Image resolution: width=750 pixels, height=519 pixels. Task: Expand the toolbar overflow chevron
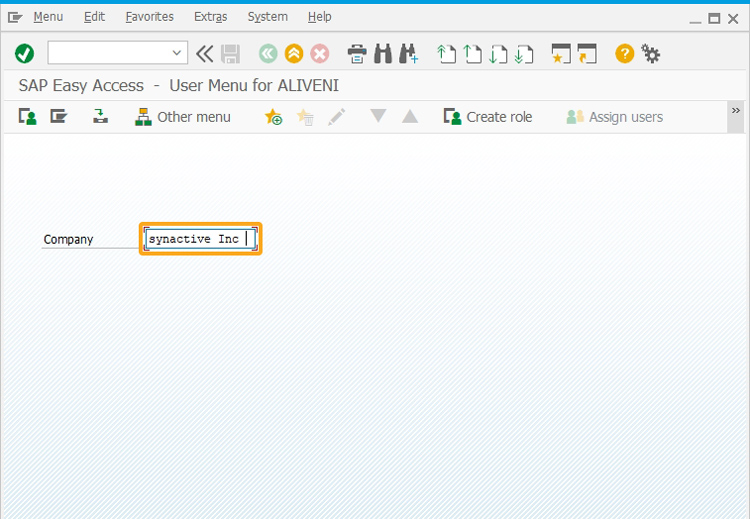pos(736,111)
